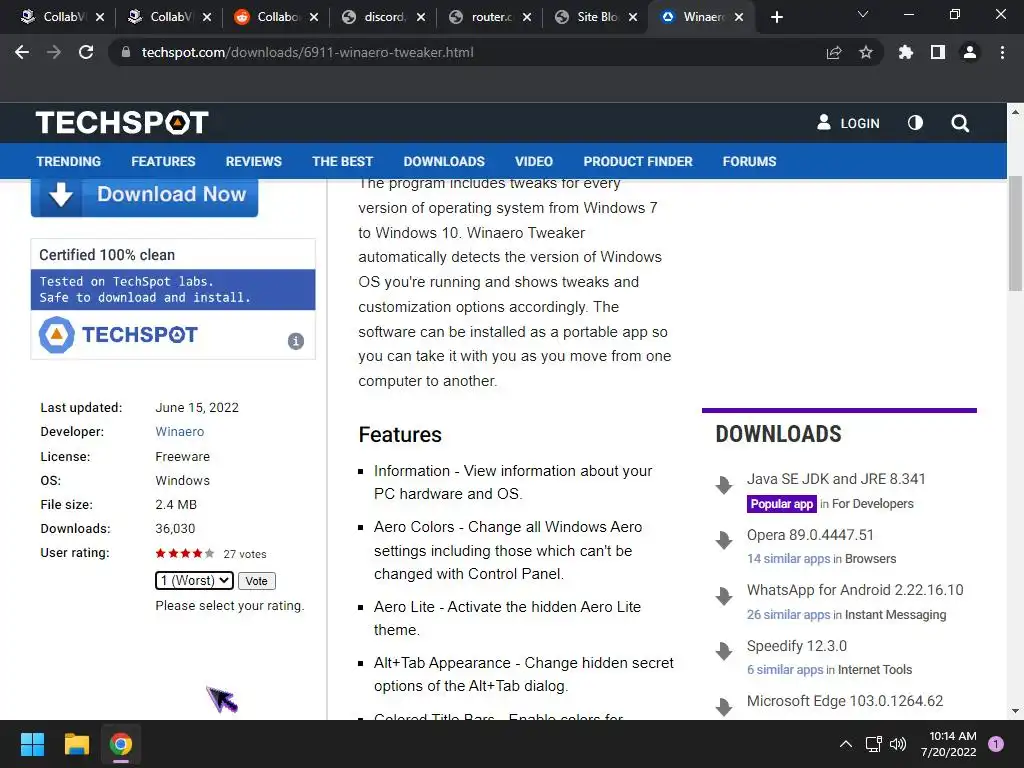This screenshot has width=1024, height=768.
Task: Click the Certified 100% clean TechSpot badge
Action: pos(173,299)
